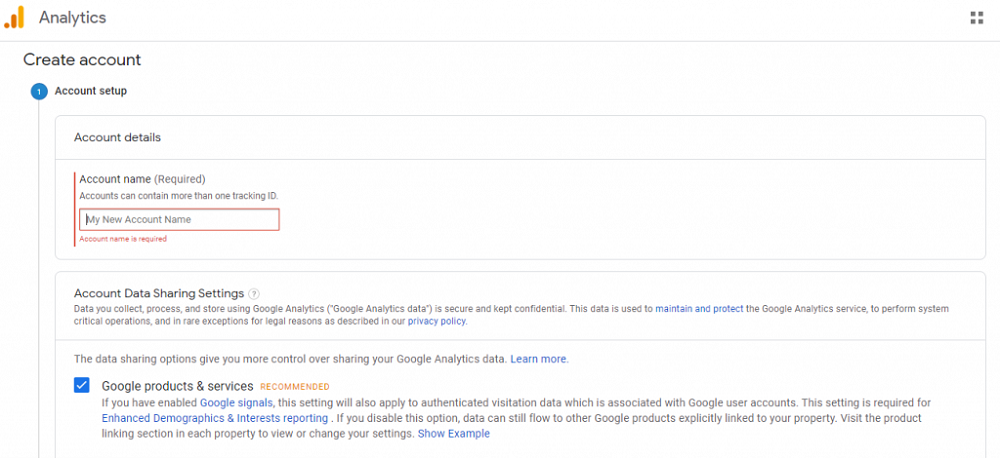
Task: Click the Google Analytics logo icon
Action: (14, 17)
